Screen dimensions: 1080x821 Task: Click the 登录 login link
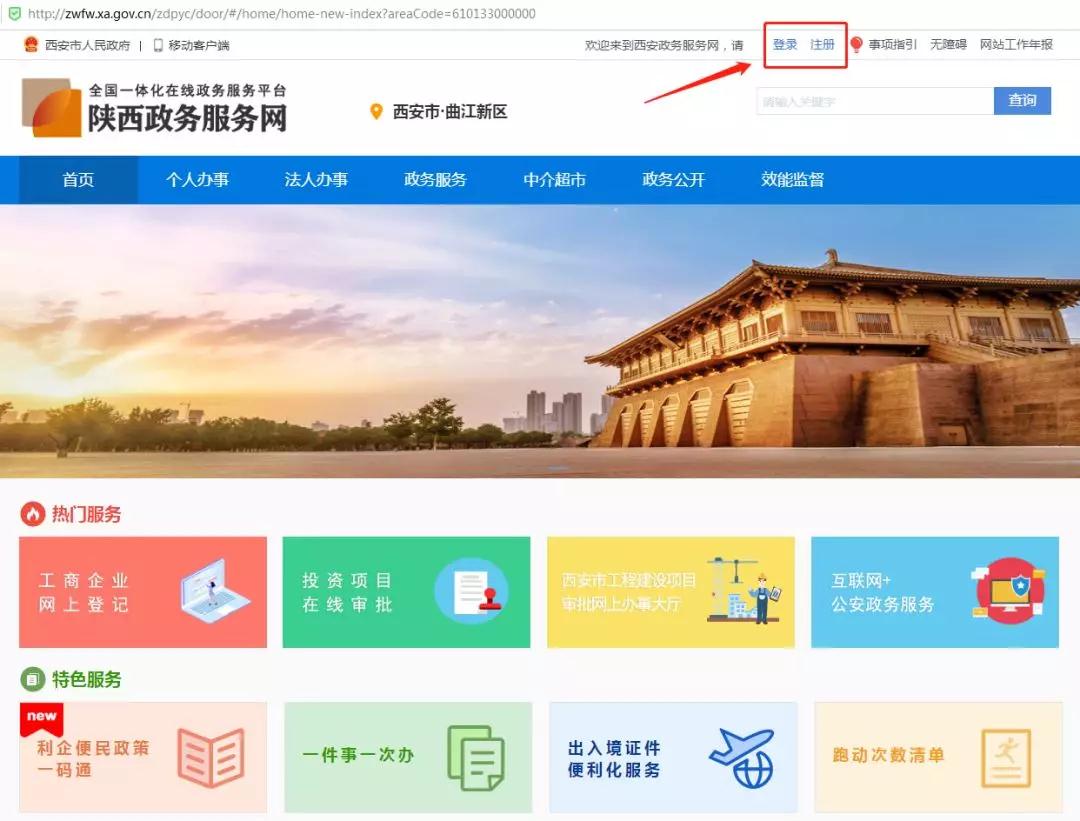[x=785, y=45]
